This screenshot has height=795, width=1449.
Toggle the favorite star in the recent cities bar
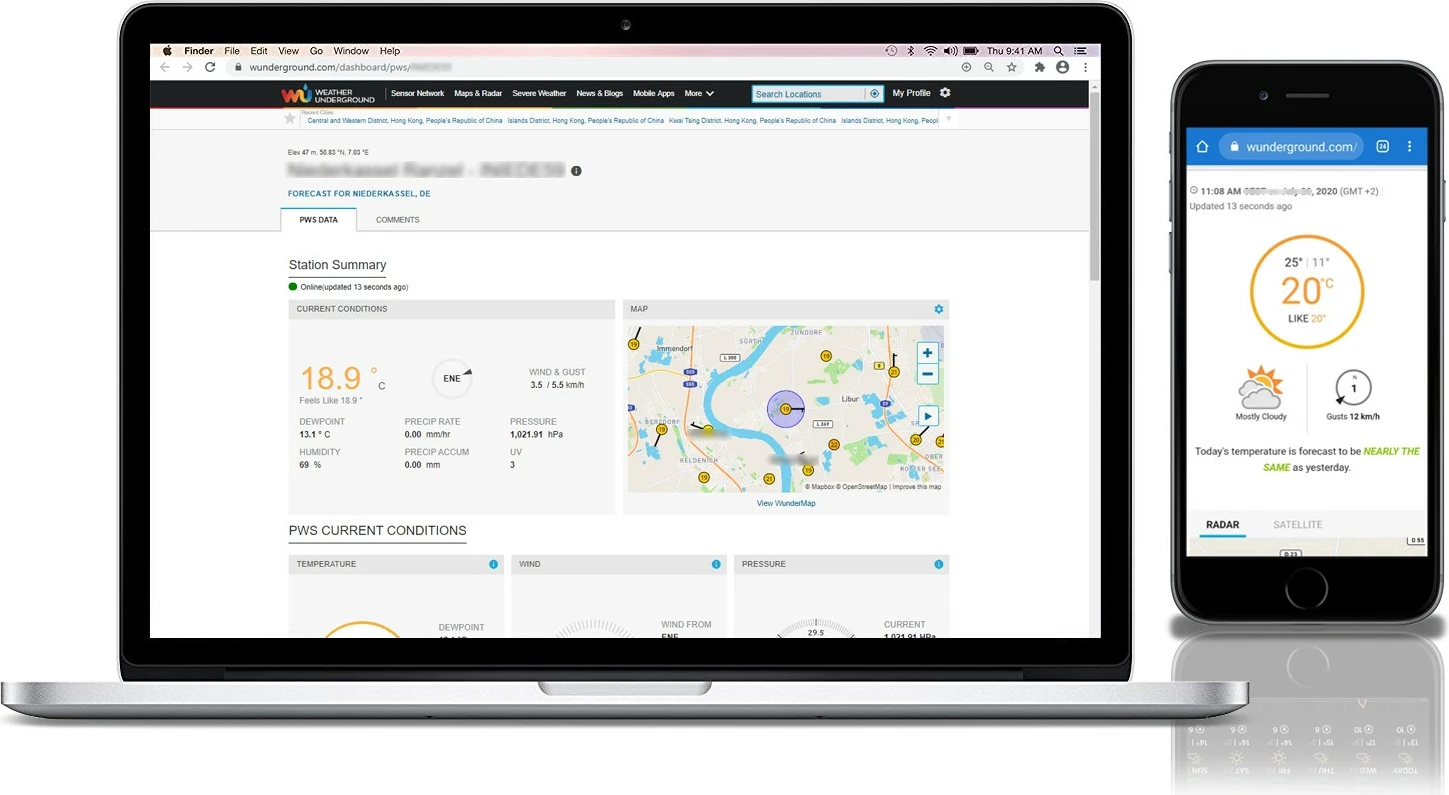[x=290, y=119]
